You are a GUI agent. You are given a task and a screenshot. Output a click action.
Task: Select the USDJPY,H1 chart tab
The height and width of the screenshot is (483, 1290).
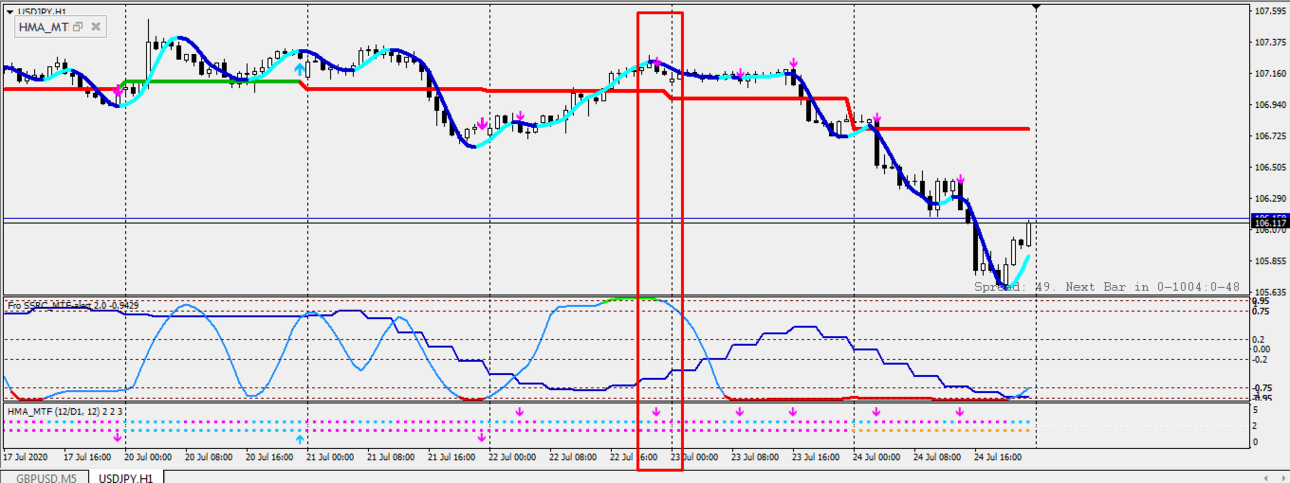pyautogui.click(x=125, y=476)
